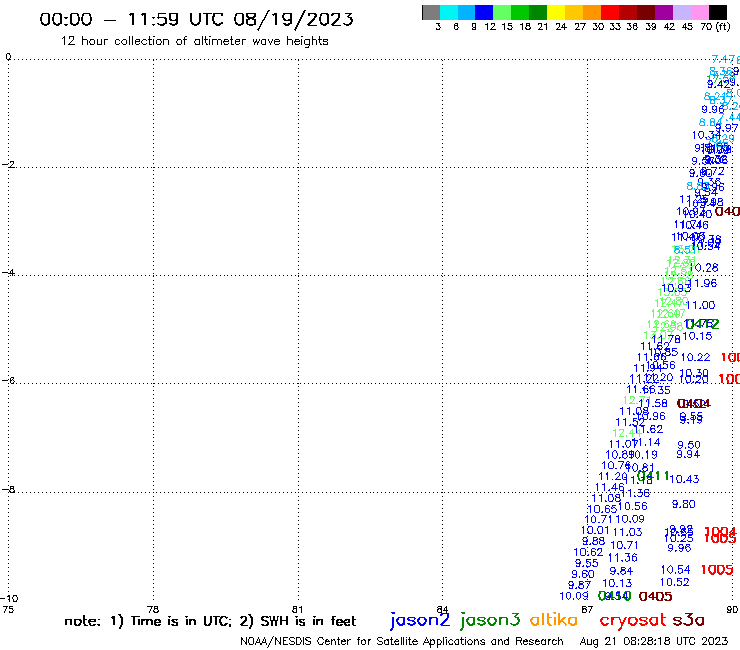
Task: Click the date range title '00:00 – 11:59 UTC 08/19/2023'
Action: 196,19
